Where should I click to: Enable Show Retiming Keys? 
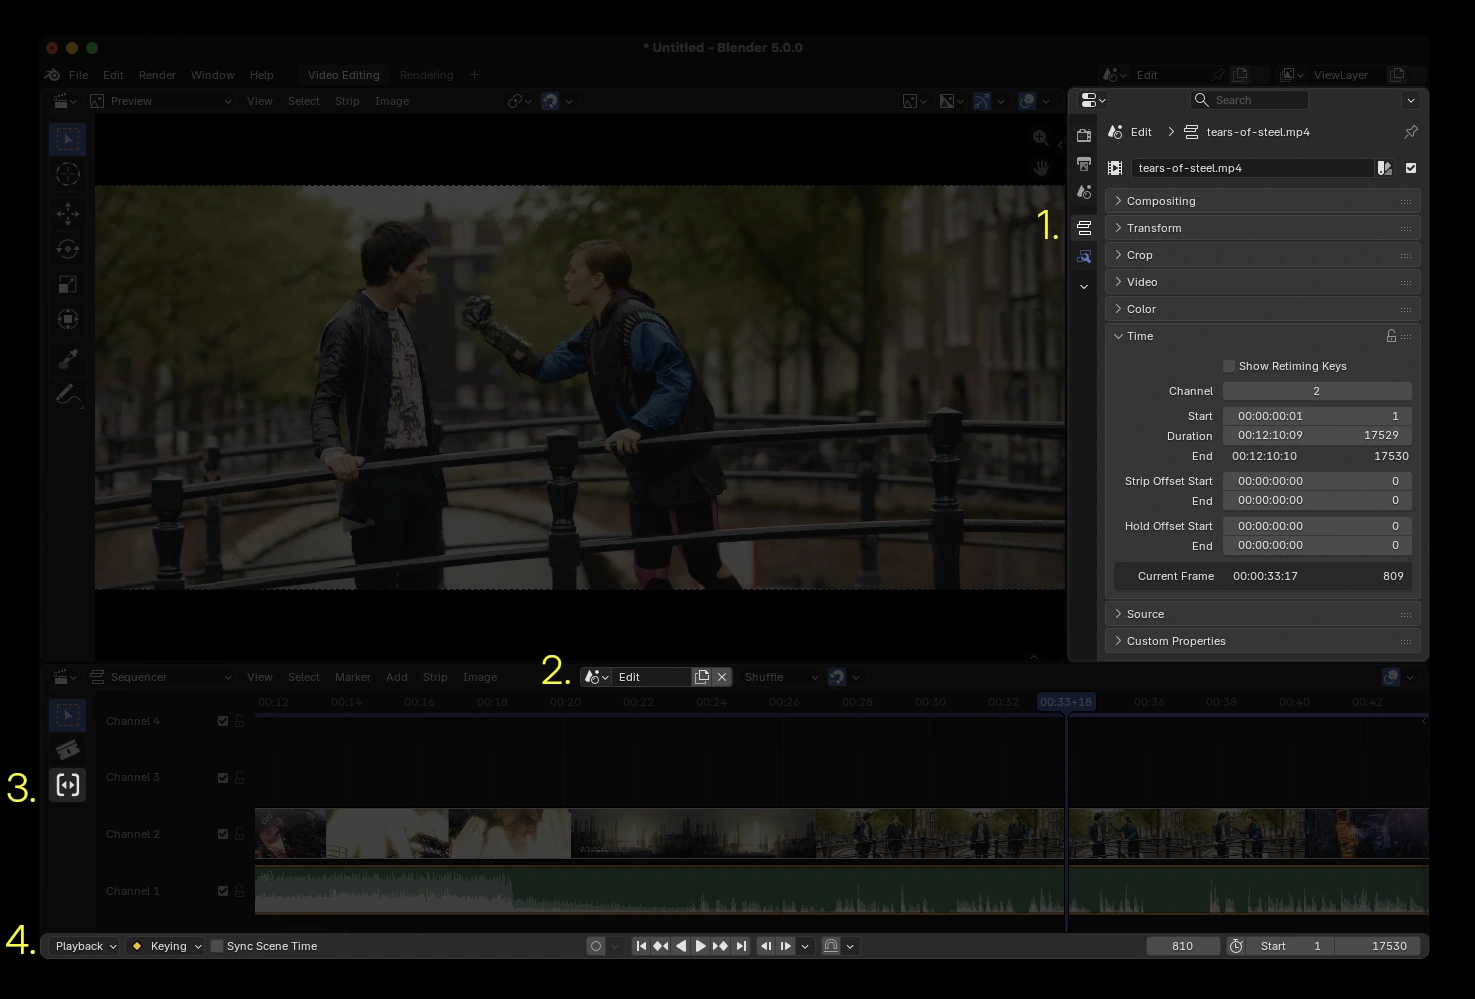[x=1229, y=366]
